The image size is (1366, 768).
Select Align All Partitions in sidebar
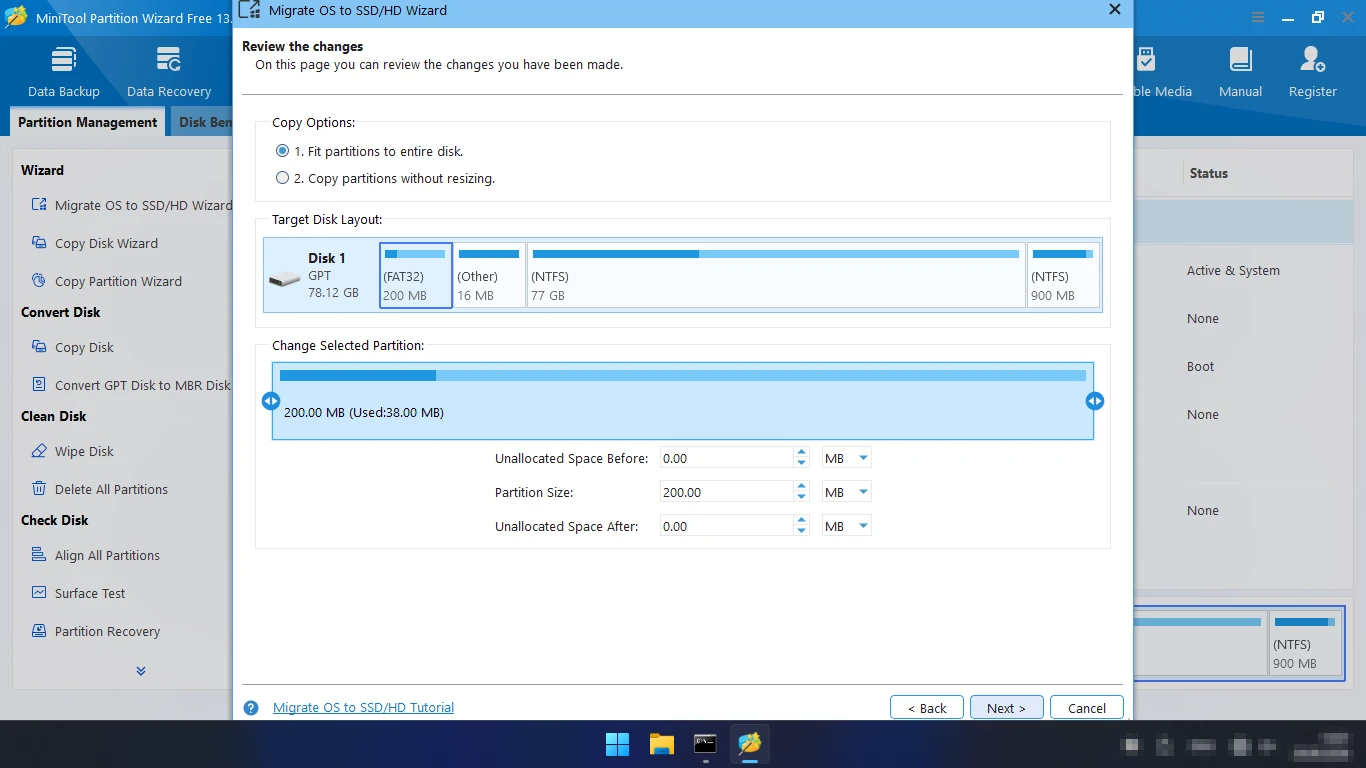pyautogui.click(x=95, y=555)
